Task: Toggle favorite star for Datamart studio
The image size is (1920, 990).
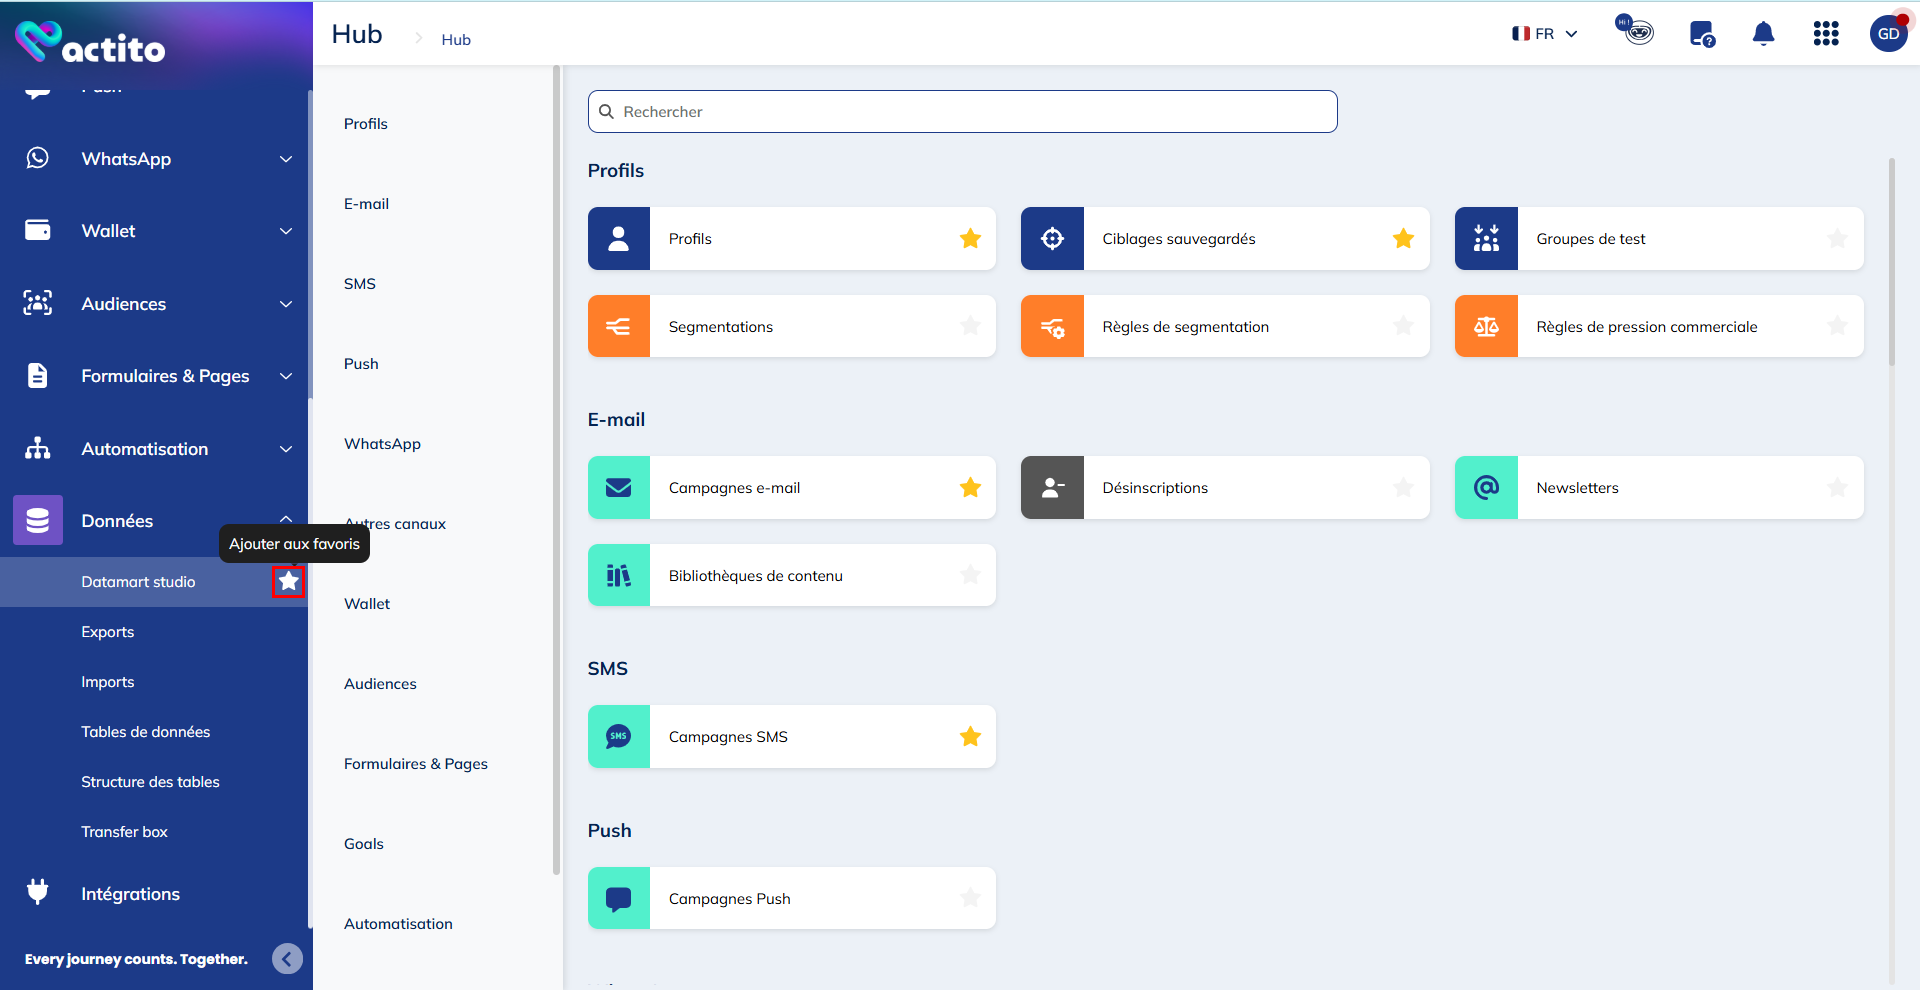Action: 288,581
